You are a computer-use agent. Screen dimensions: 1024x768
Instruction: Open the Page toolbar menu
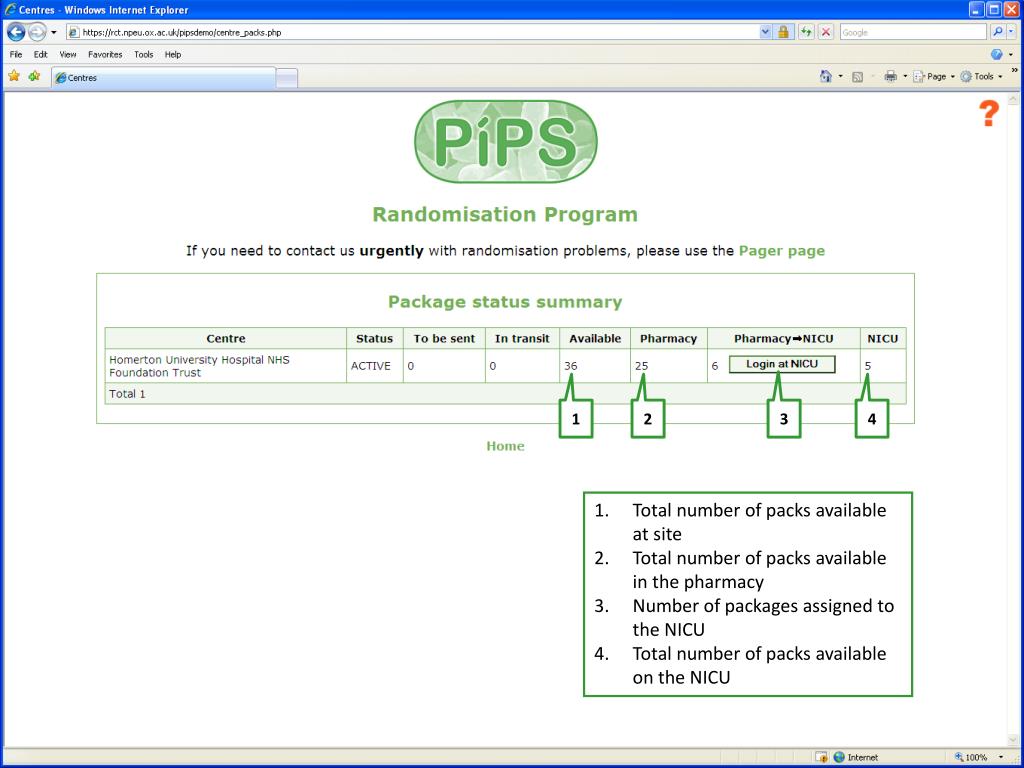(x=934, y=76)
